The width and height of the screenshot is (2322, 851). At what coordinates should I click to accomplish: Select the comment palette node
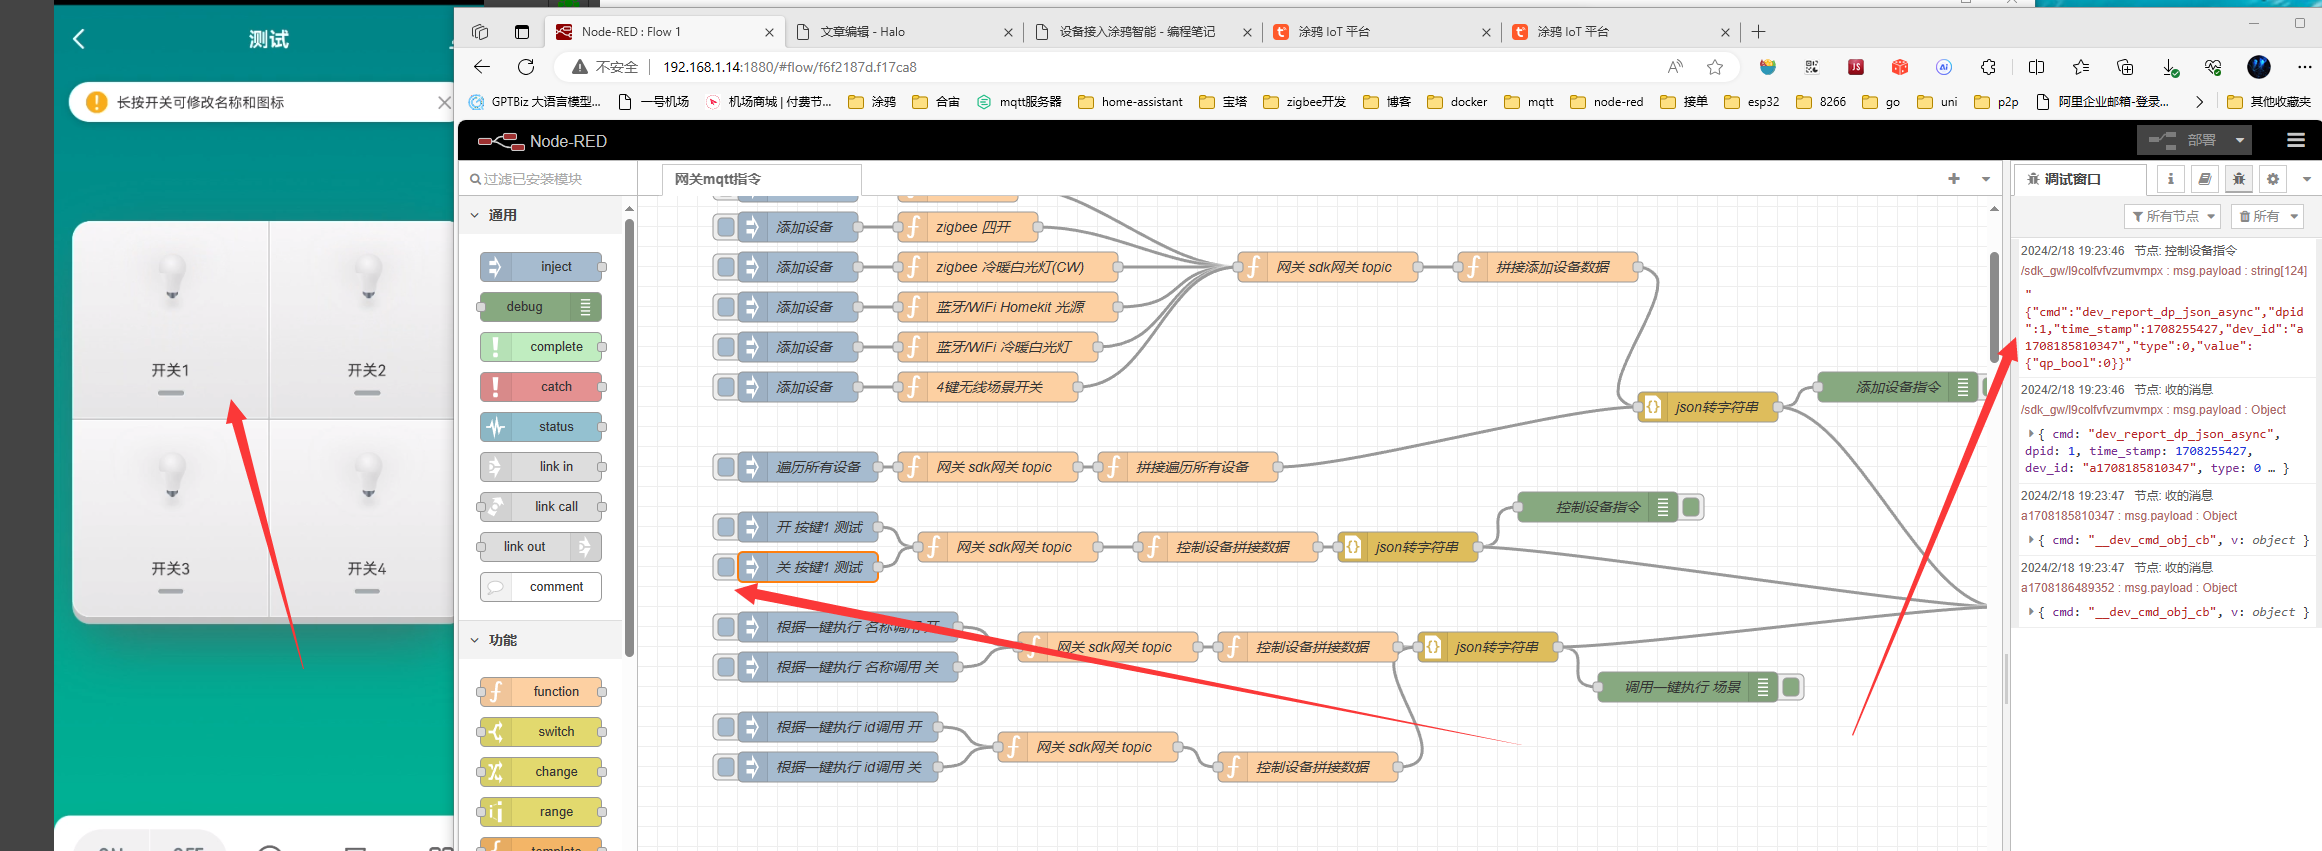pos(541,587)
